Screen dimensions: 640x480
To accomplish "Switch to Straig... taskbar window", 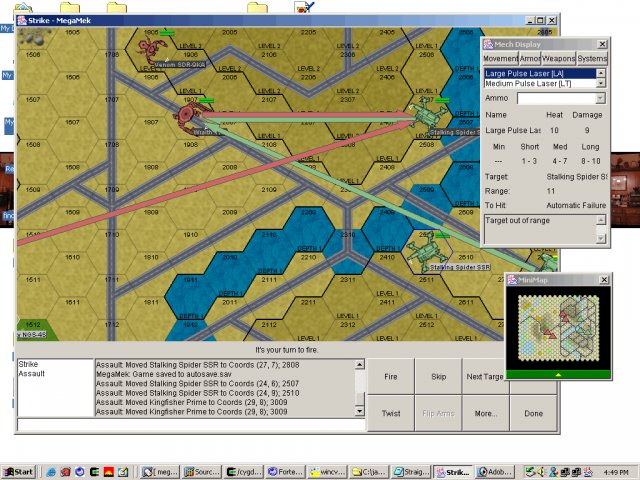I will (x=411, y=472).
